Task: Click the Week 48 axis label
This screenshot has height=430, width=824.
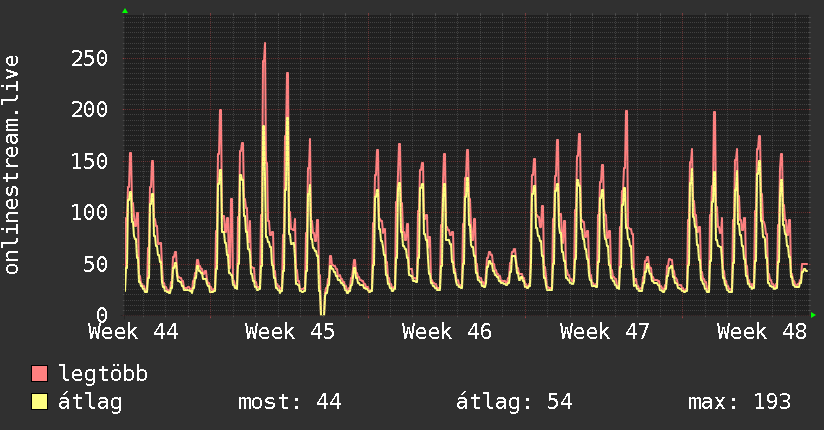Action: point(761,332)
